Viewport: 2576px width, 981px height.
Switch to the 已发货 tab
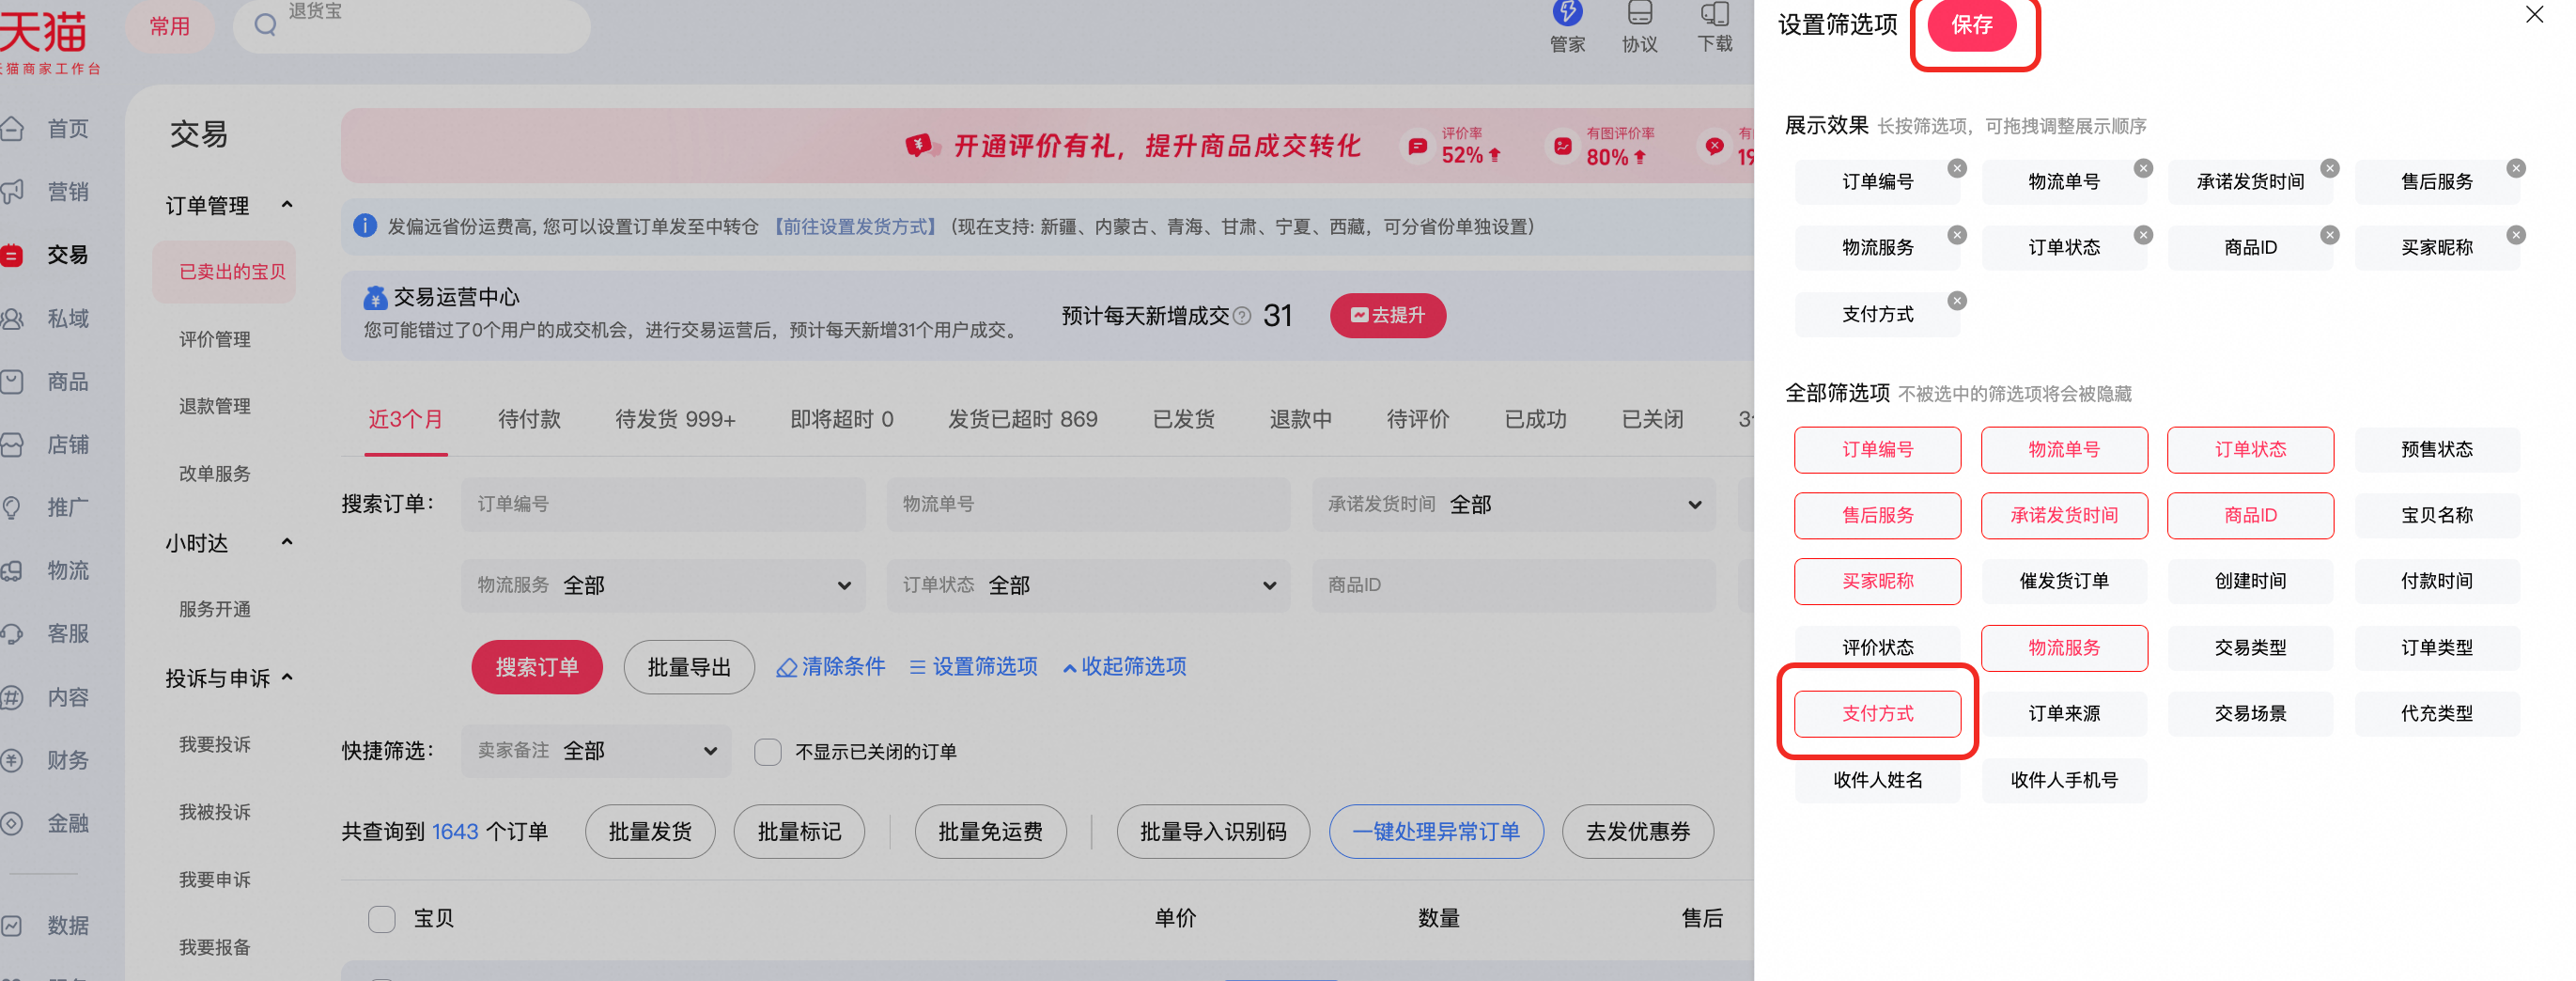click(x=1183, y=420)
